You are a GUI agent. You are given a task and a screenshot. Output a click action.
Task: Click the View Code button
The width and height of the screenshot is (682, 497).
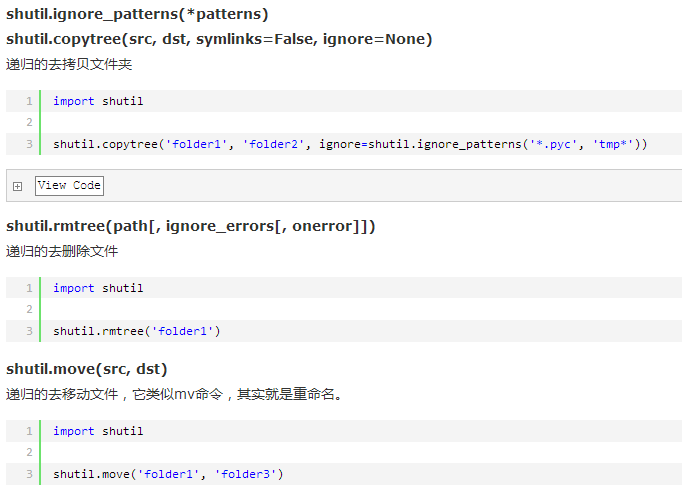69,186
